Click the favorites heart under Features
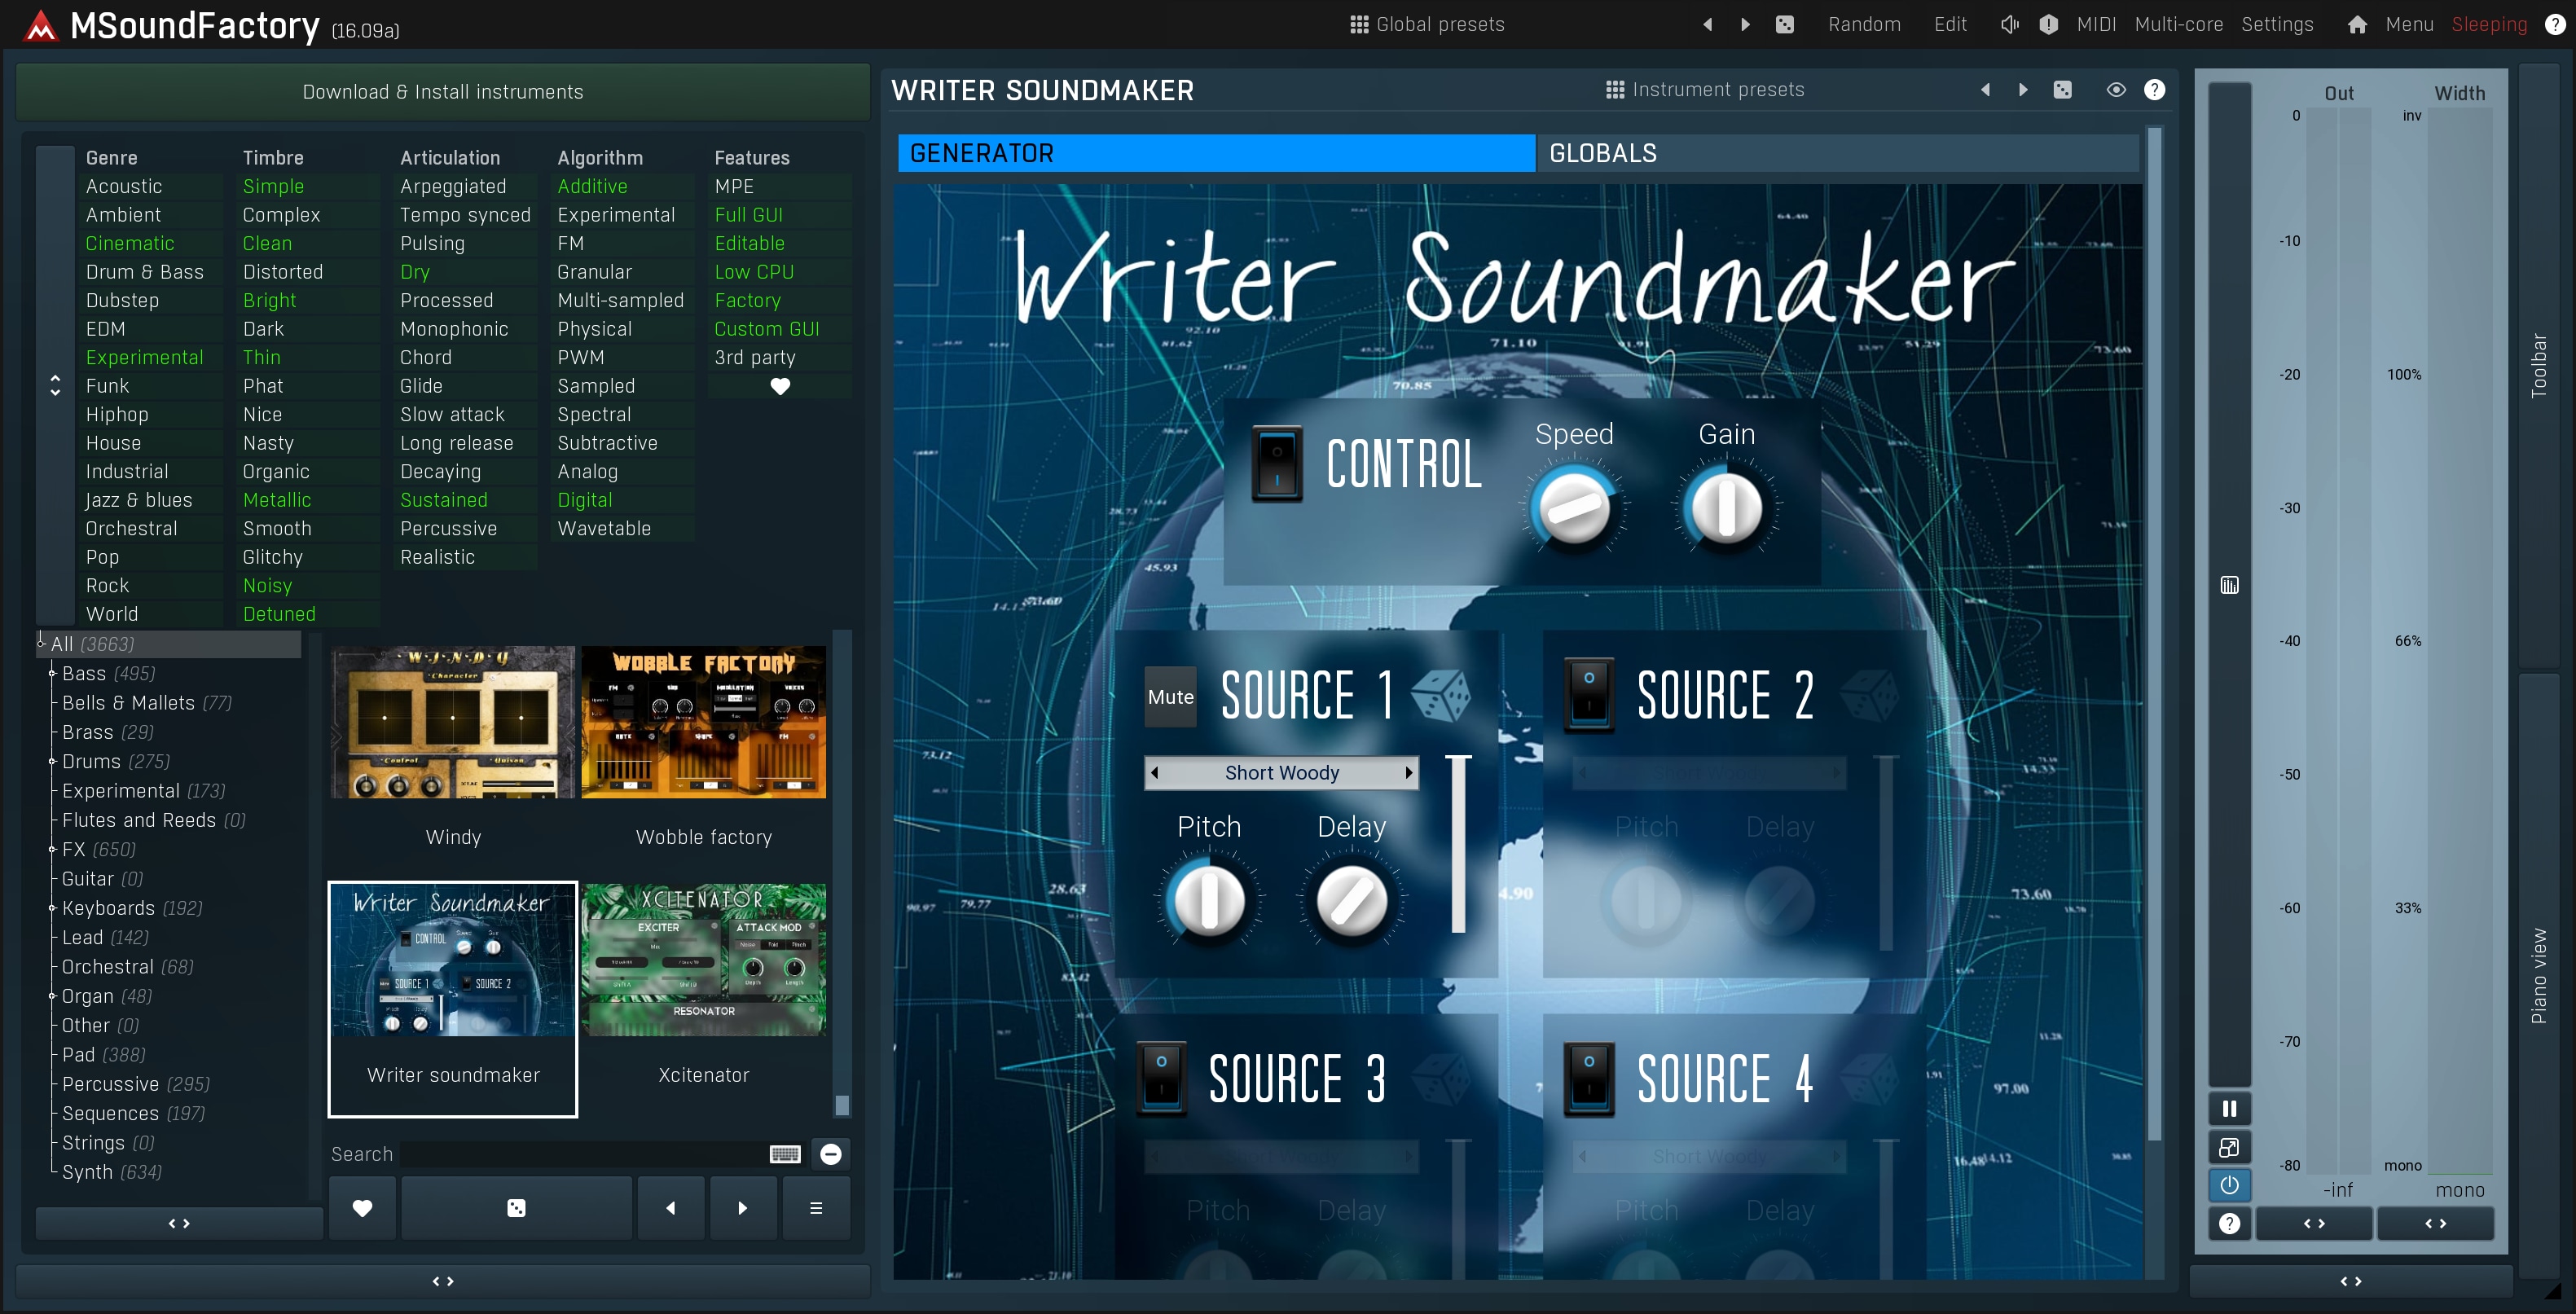The image size is (2576, 1314). coord(780,386)
